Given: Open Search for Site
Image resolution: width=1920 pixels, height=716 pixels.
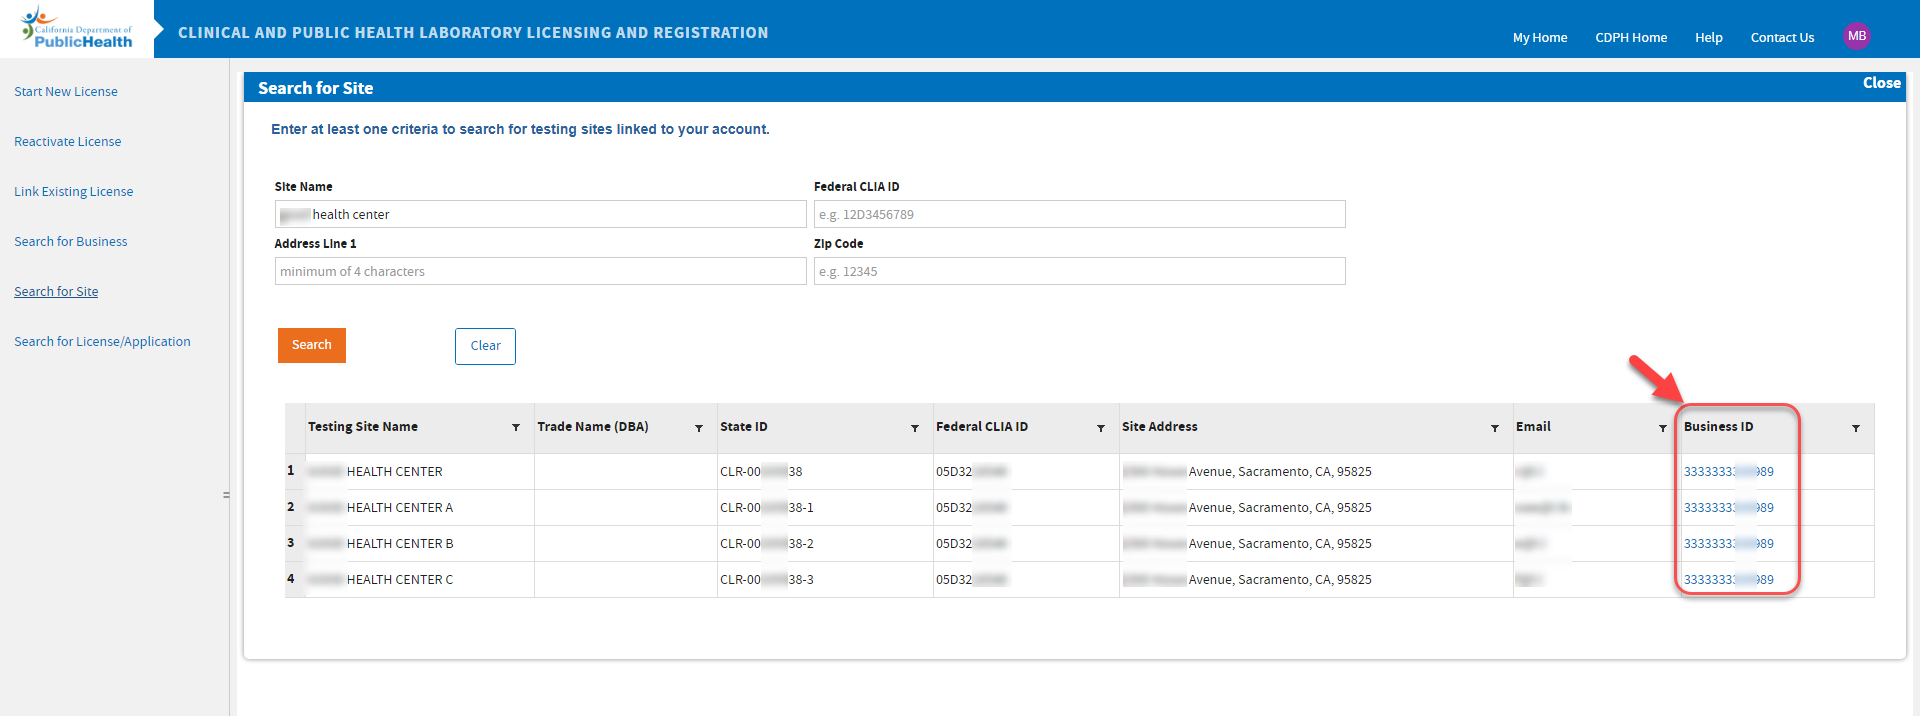Looking at the screenshot, I should (56, 291).
